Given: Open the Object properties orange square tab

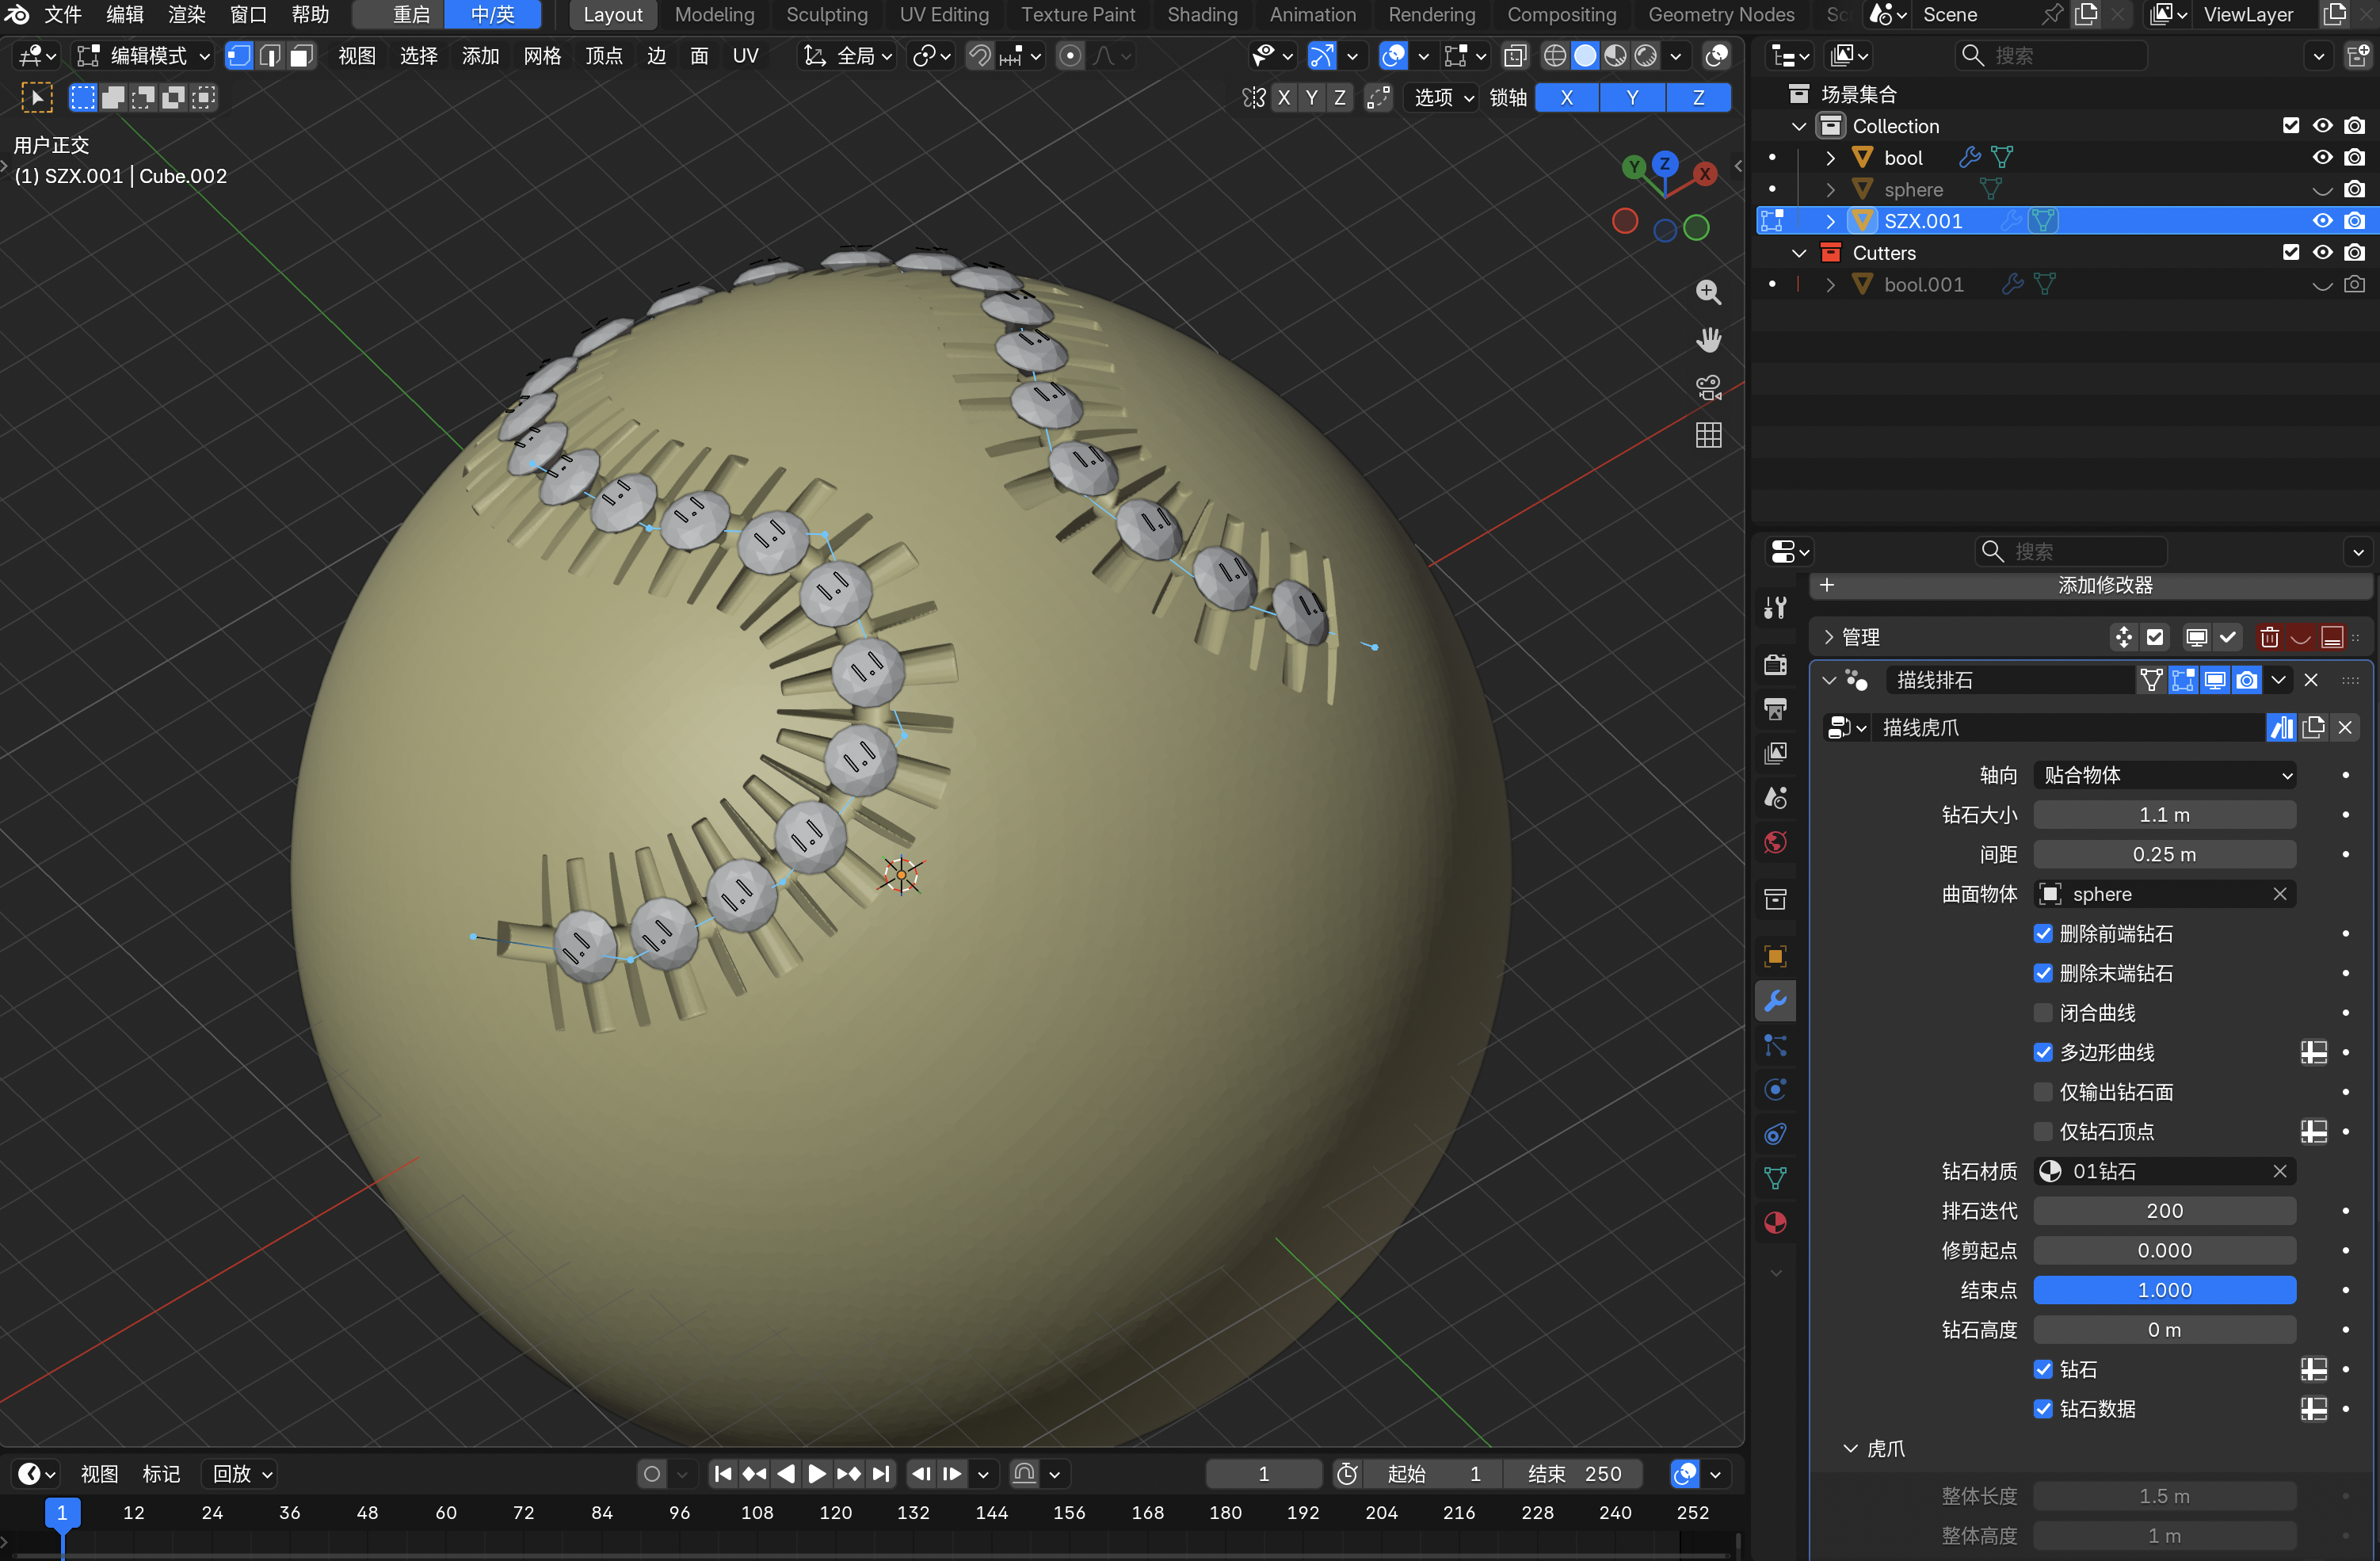Looking at the screenshot, I should 1775,957.
